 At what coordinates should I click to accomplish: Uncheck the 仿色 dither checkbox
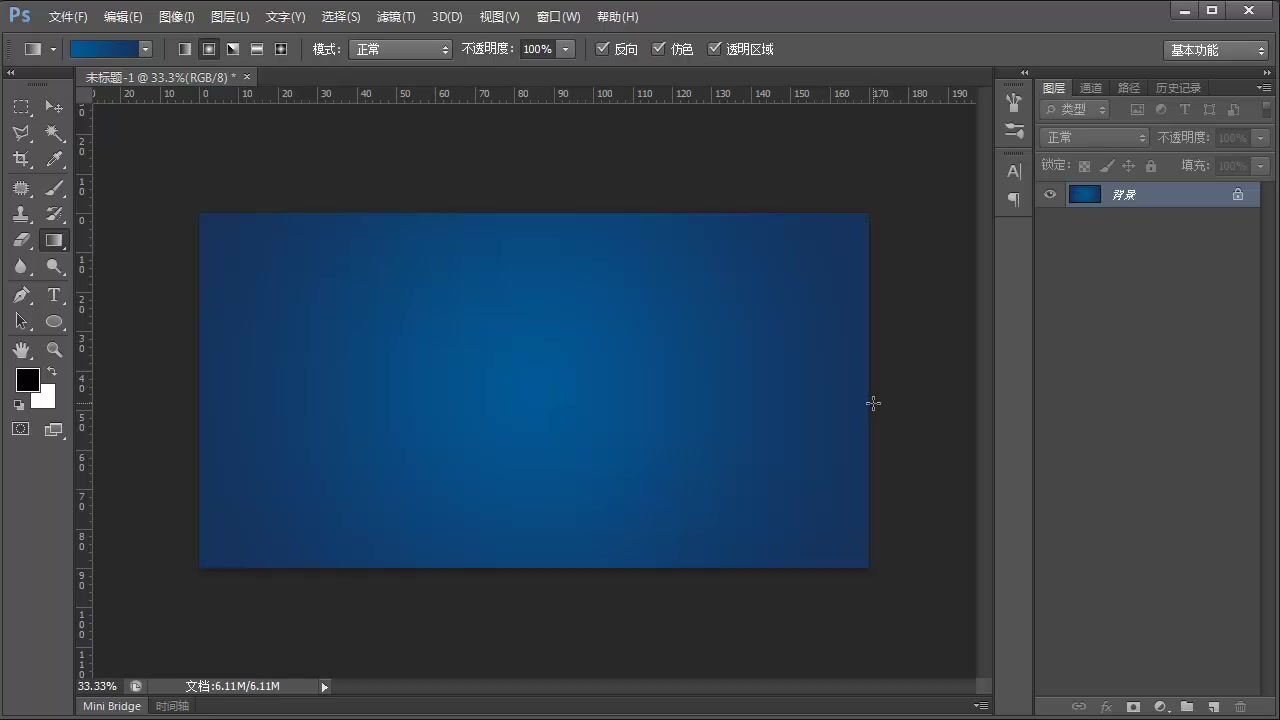point(658,48)
